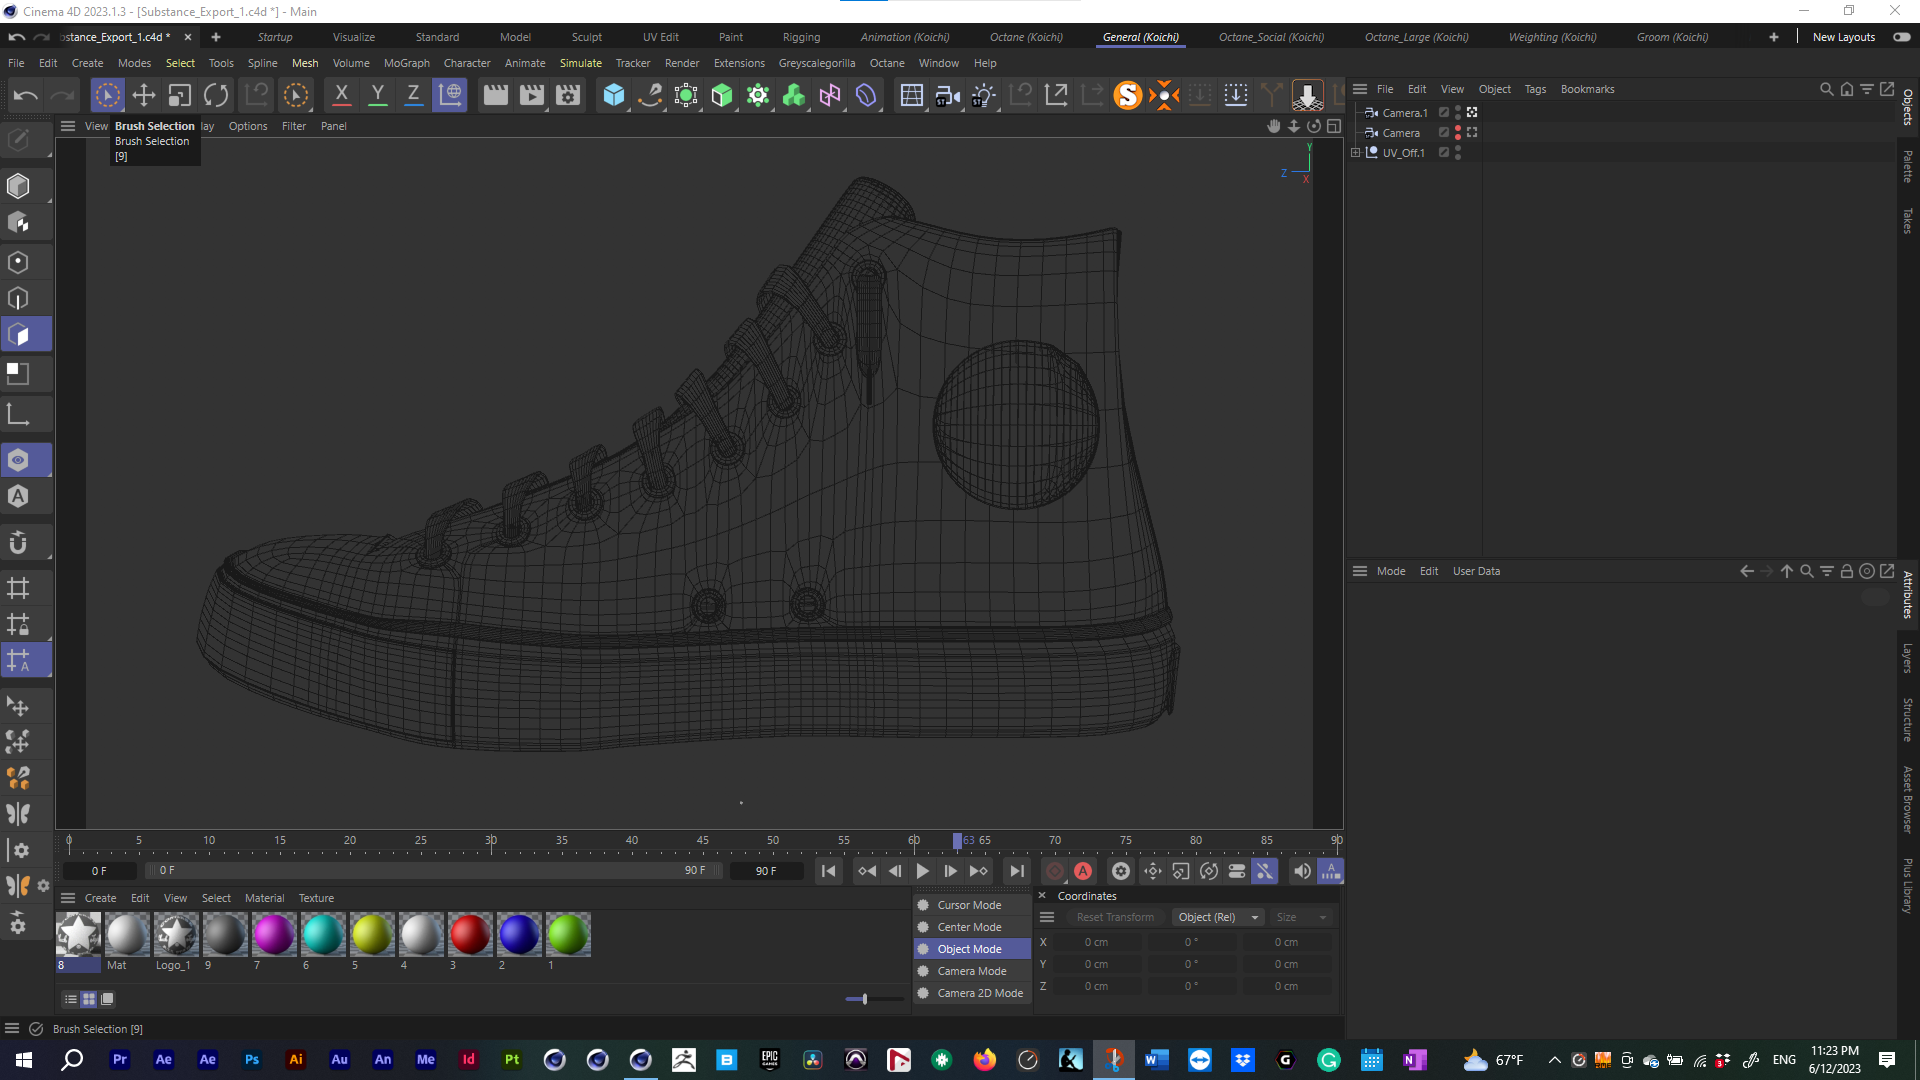This screenshot has width=1920, height=1080.
Task: Open the Size dropdown in Coordinates panel
Action: point(1300,917)
